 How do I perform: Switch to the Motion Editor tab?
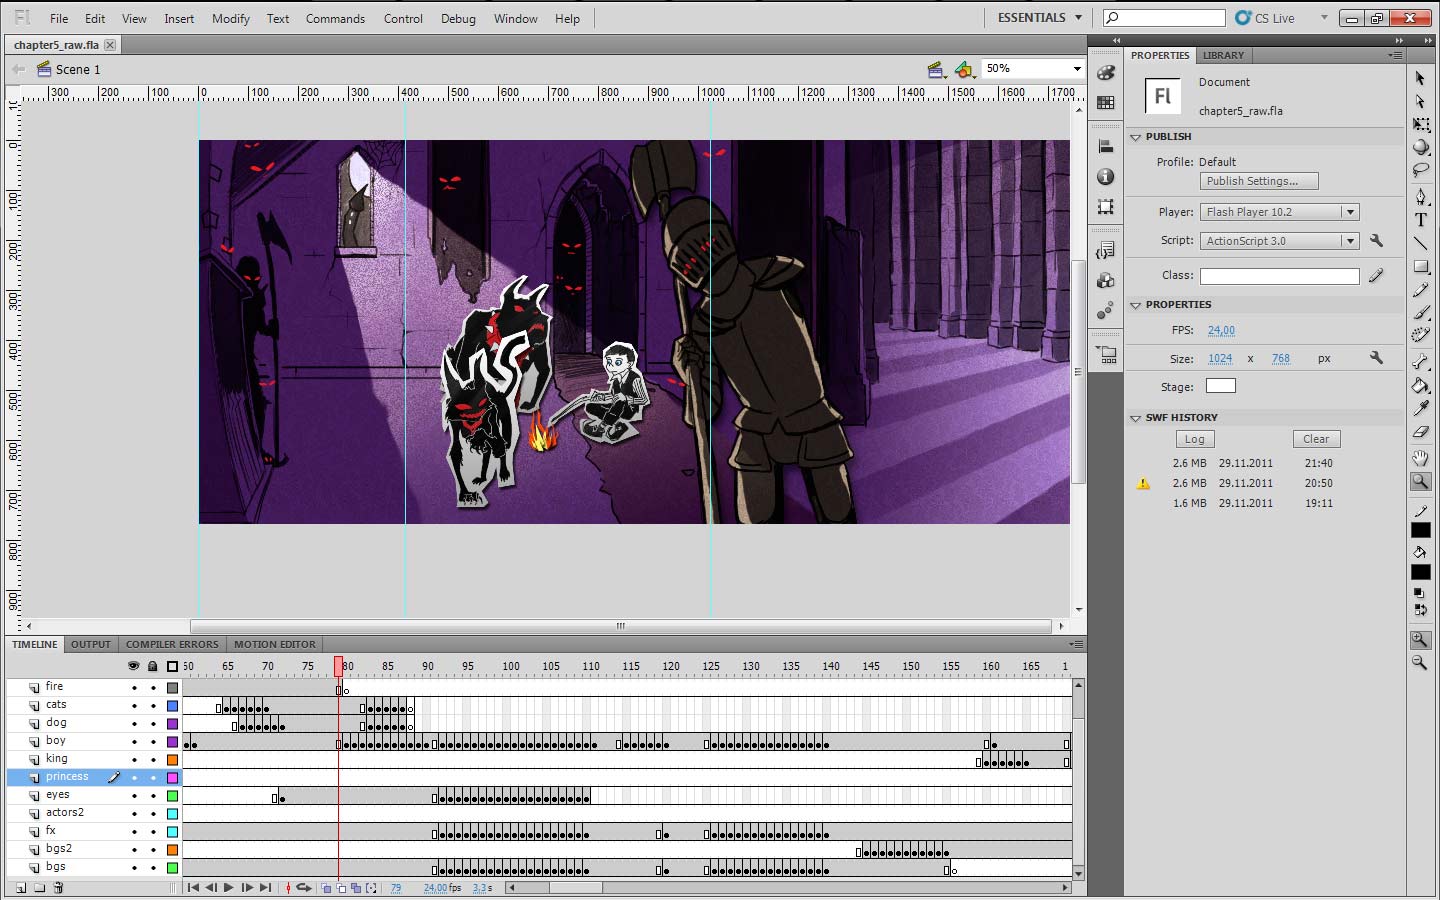pos(275,645)
